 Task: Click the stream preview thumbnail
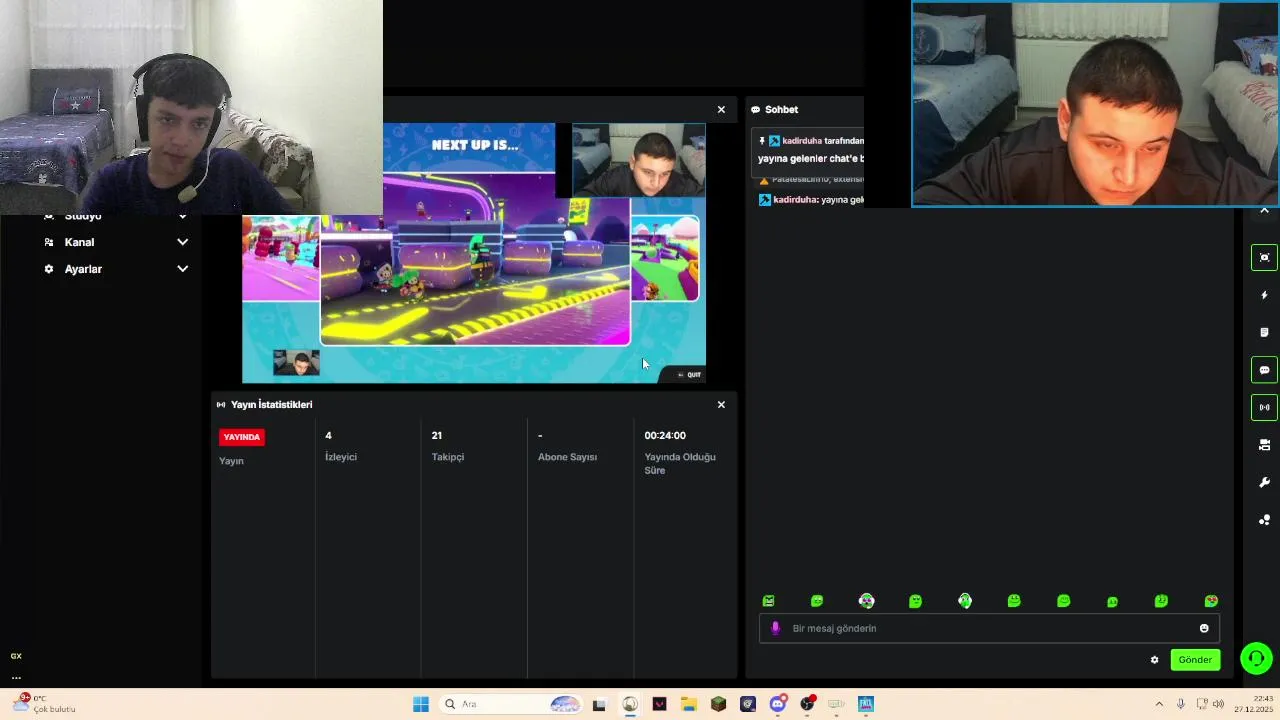click(474, 253)
